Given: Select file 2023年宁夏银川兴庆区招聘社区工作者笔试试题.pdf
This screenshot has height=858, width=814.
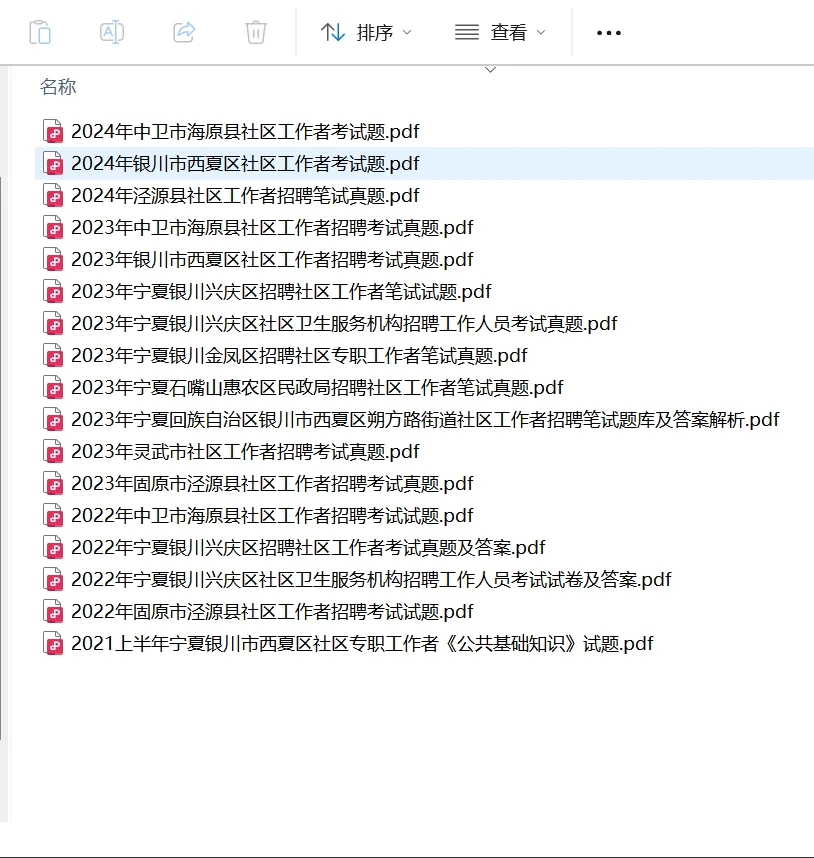Looking at the screenshot, I should click(x=281, y=291).
